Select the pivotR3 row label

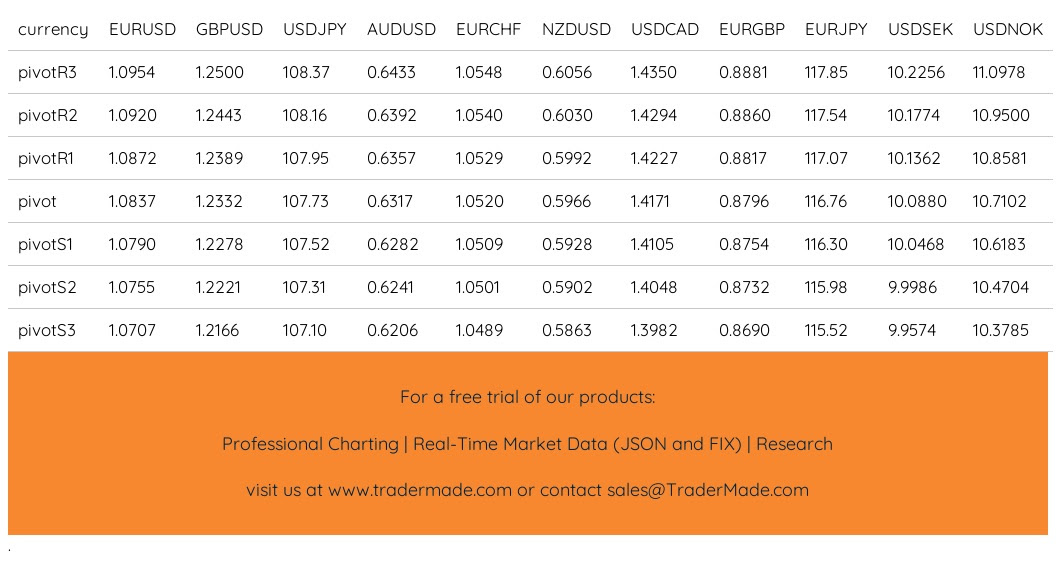[47, 73]
